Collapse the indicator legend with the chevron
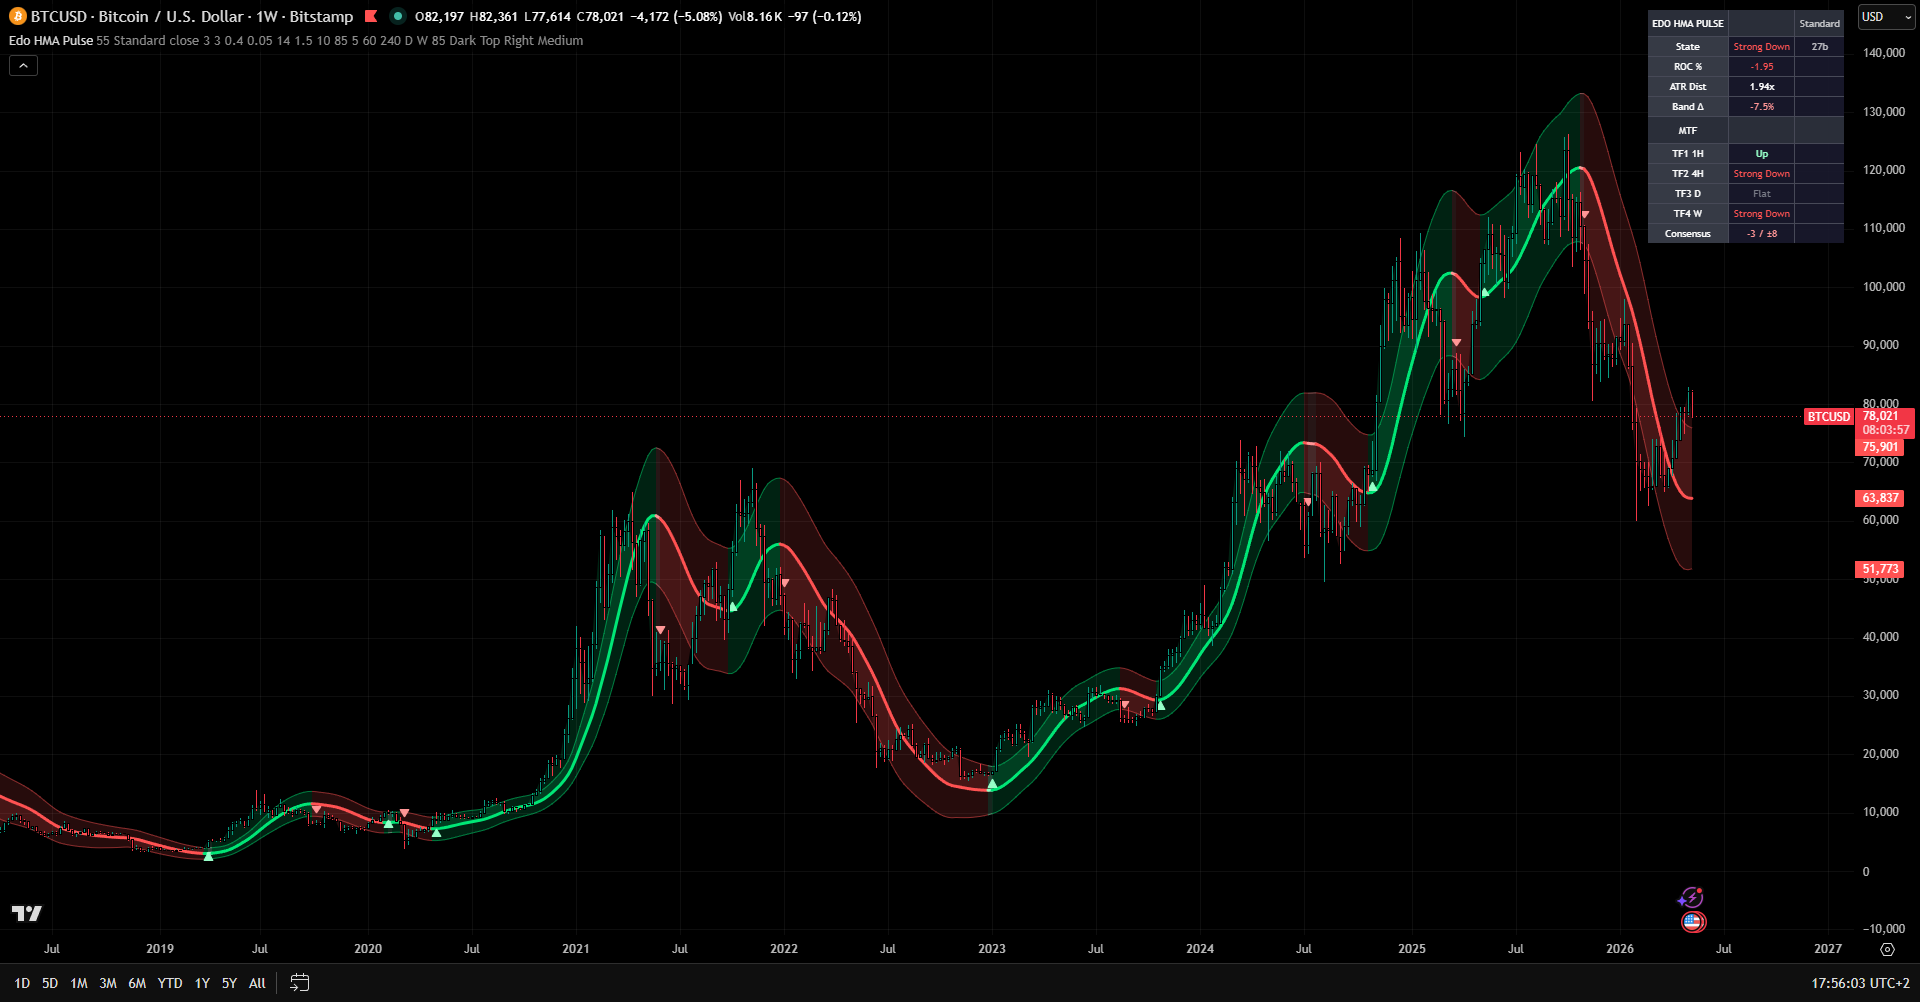 click(x=24, y=65)
